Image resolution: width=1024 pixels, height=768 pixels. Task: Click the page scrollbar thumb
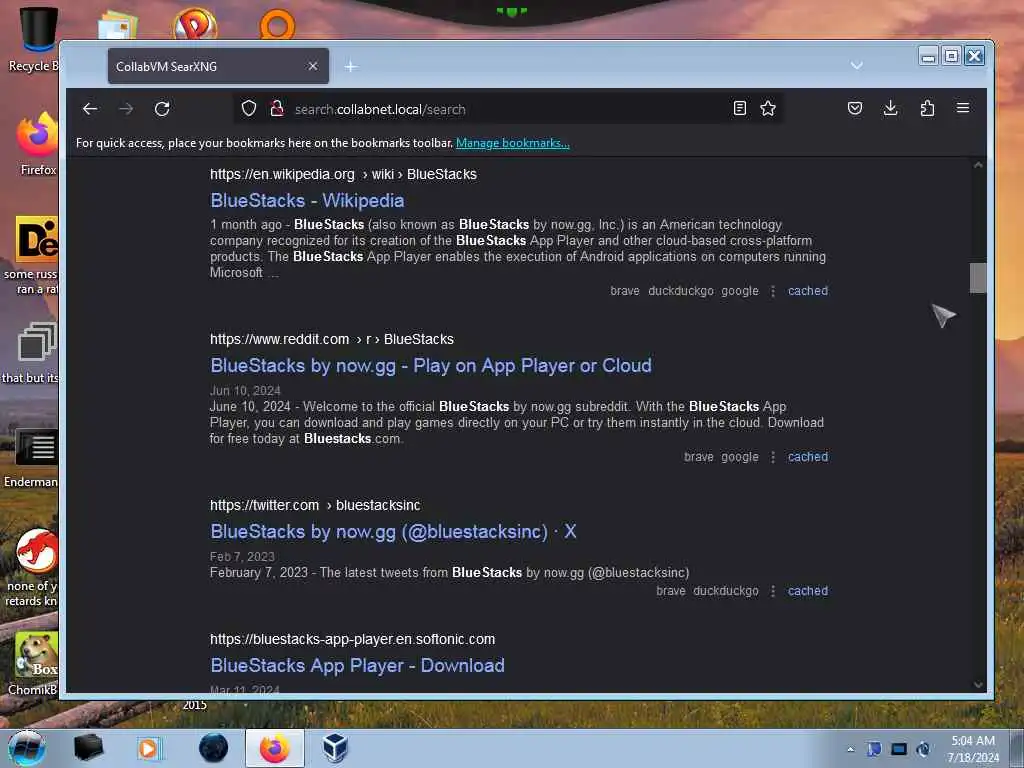[978, 278]
